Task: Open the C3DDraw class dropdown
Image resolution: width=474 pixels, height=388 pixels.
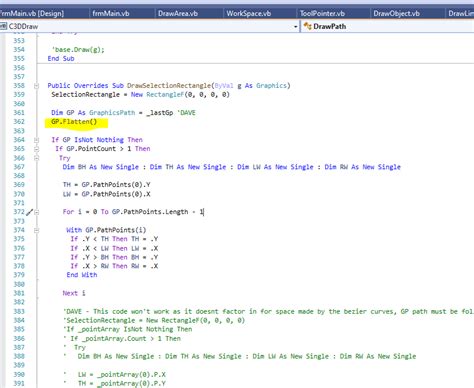Action: click(x=295, y=26)
